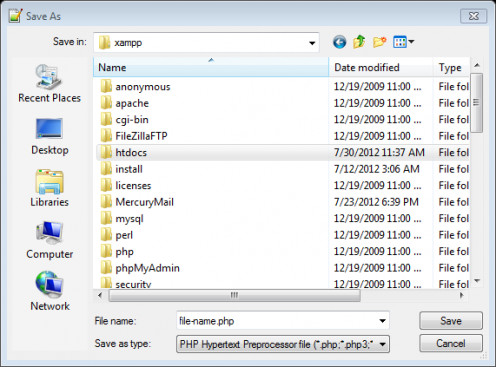This screenshot has height=367, width=496.
Task: Sort by the Name column header
Action: 211,67
